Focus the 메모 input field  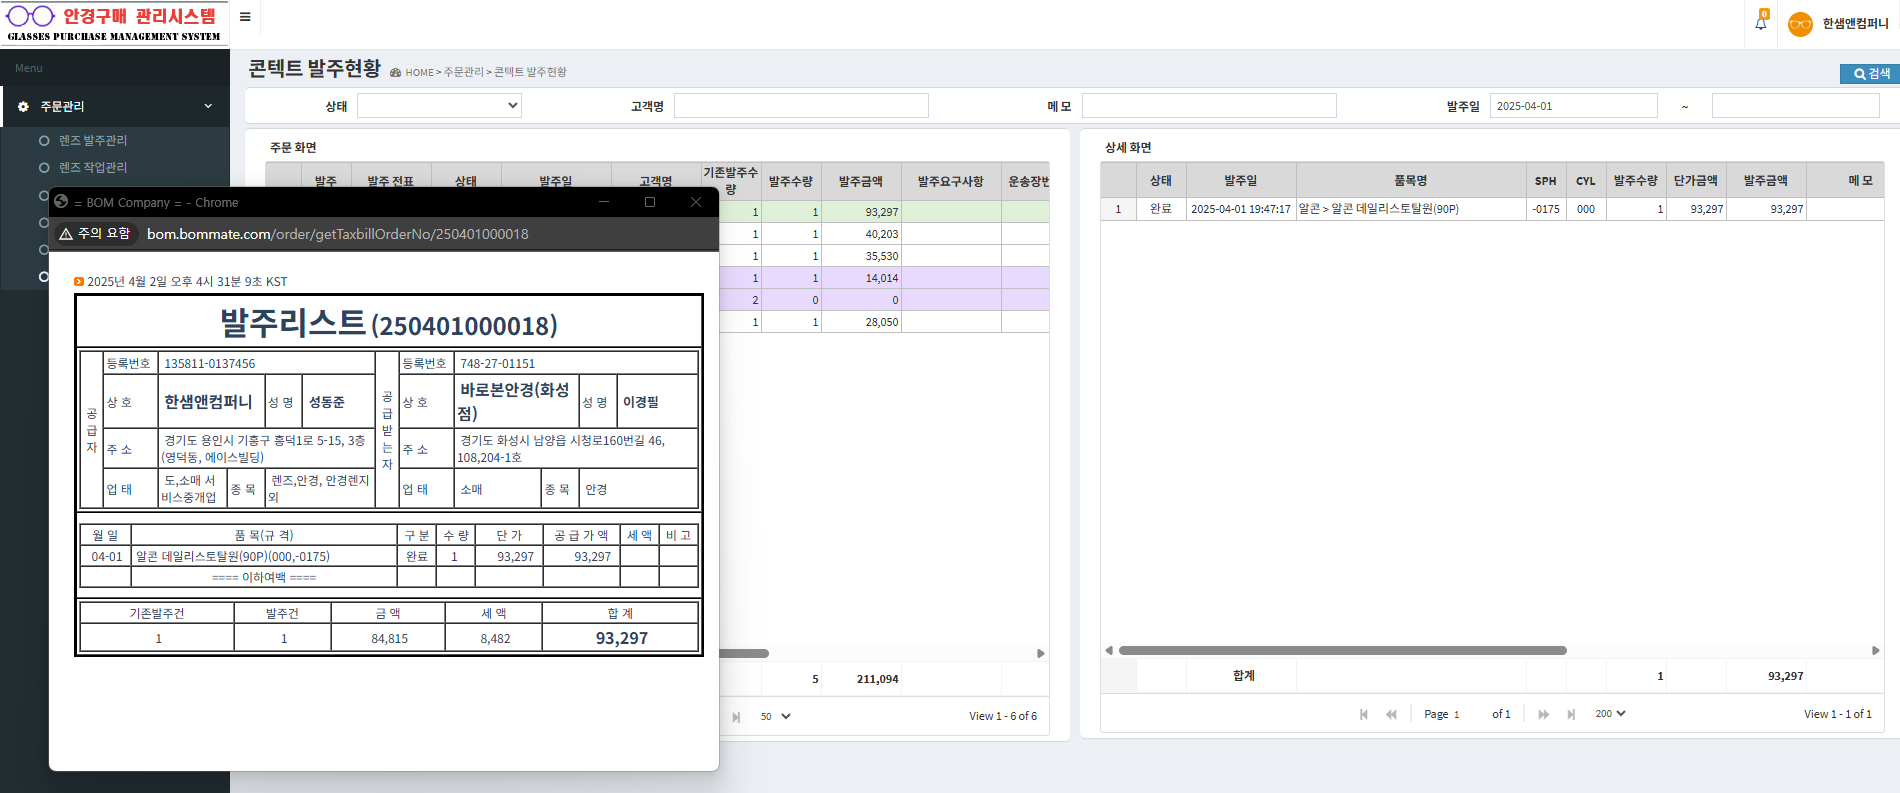click(x=1209, y=106)
